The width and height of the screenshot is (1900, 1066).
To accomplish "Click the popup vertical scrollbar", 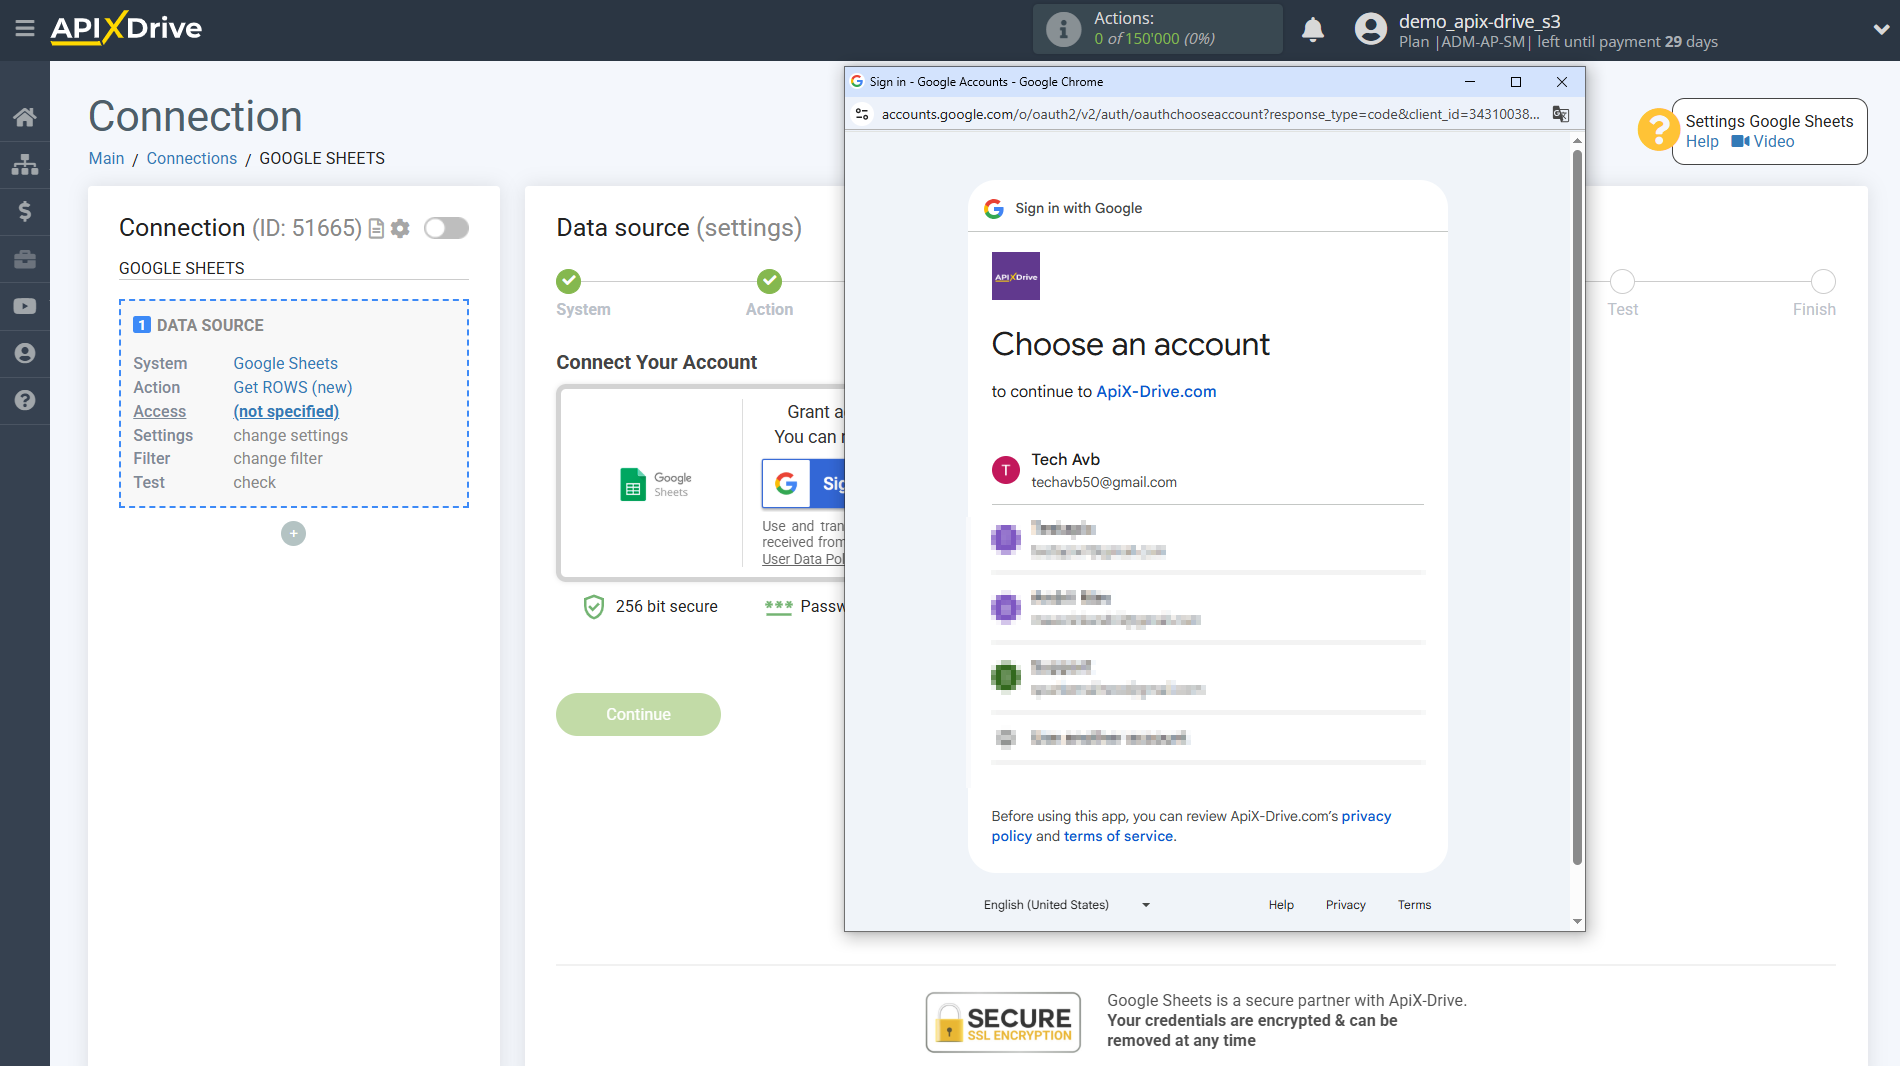I will tap(1577, 507).
